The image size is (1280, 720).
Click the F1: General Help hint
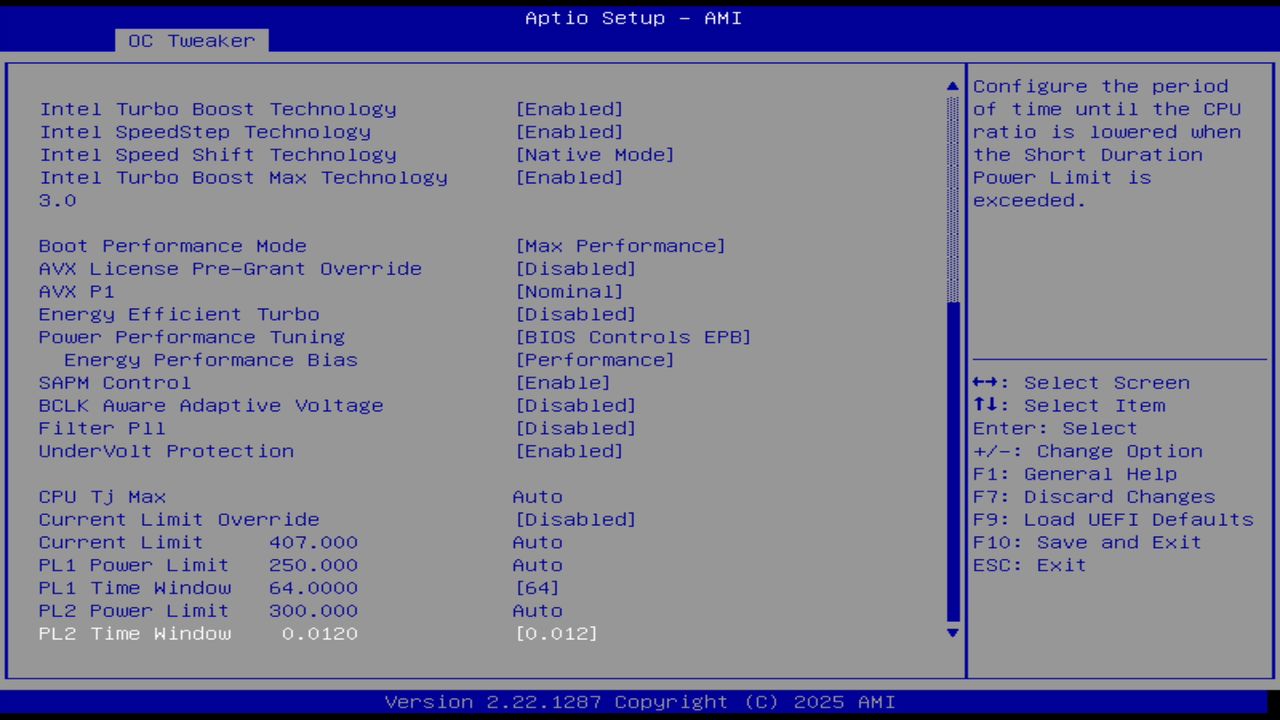tap(1075, 474)
